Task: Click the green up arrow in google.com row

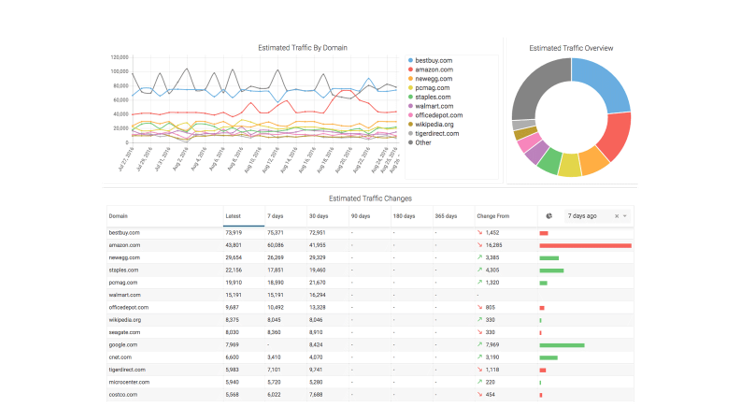Action: [x=480, y=345]
